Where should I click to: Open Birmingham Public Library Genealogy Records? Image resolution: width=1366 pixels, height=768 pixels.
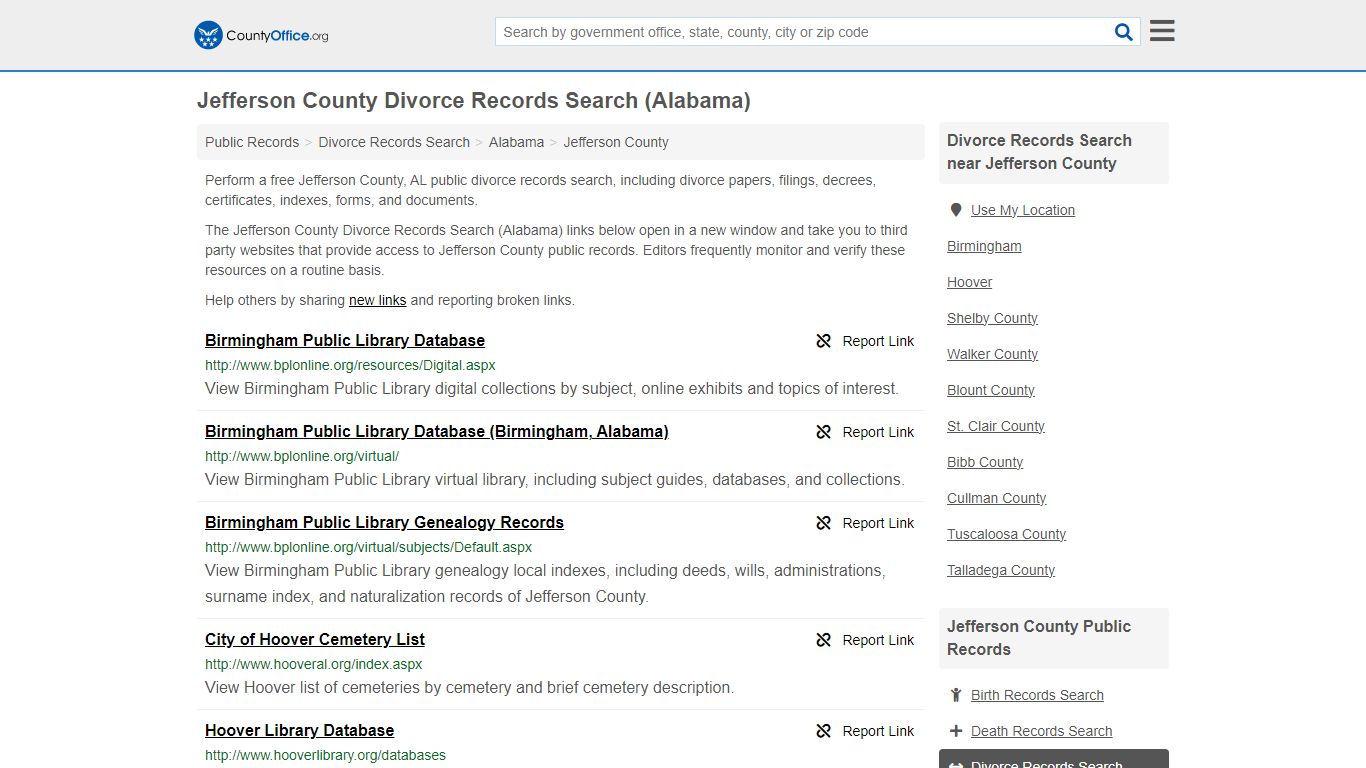384,522
